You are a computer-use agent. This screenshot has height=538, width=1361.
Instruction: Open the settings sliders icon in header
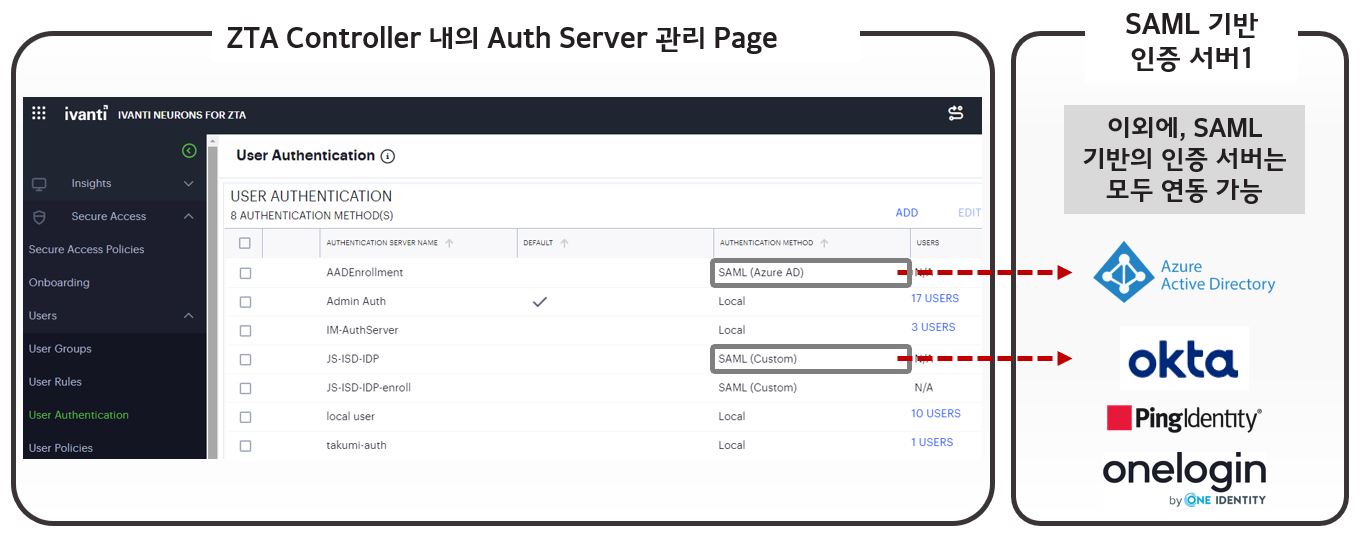click(956, 114)
